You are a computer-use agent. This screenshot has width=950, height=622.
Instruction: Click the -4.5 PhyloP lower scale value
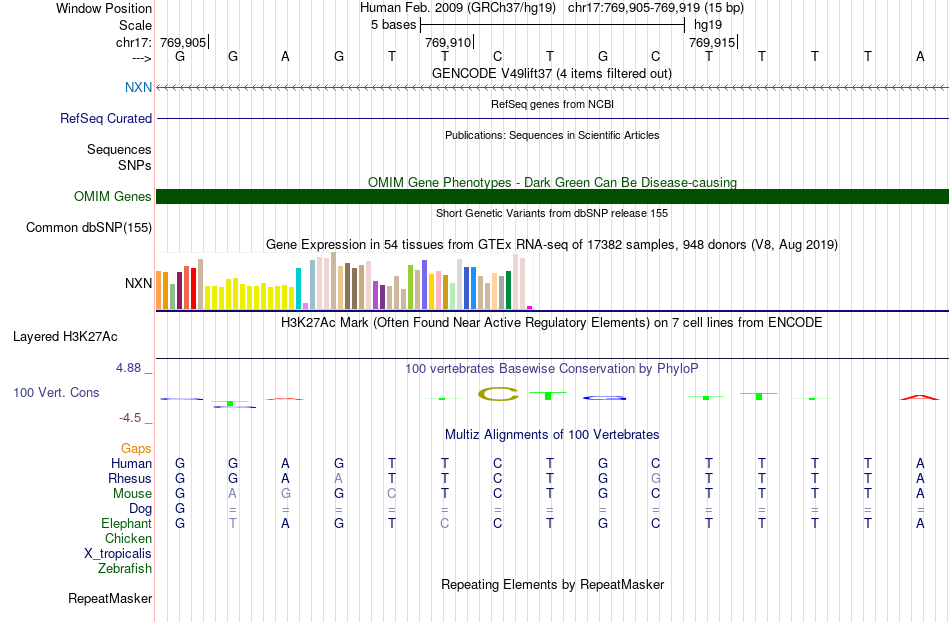[130, 418]
